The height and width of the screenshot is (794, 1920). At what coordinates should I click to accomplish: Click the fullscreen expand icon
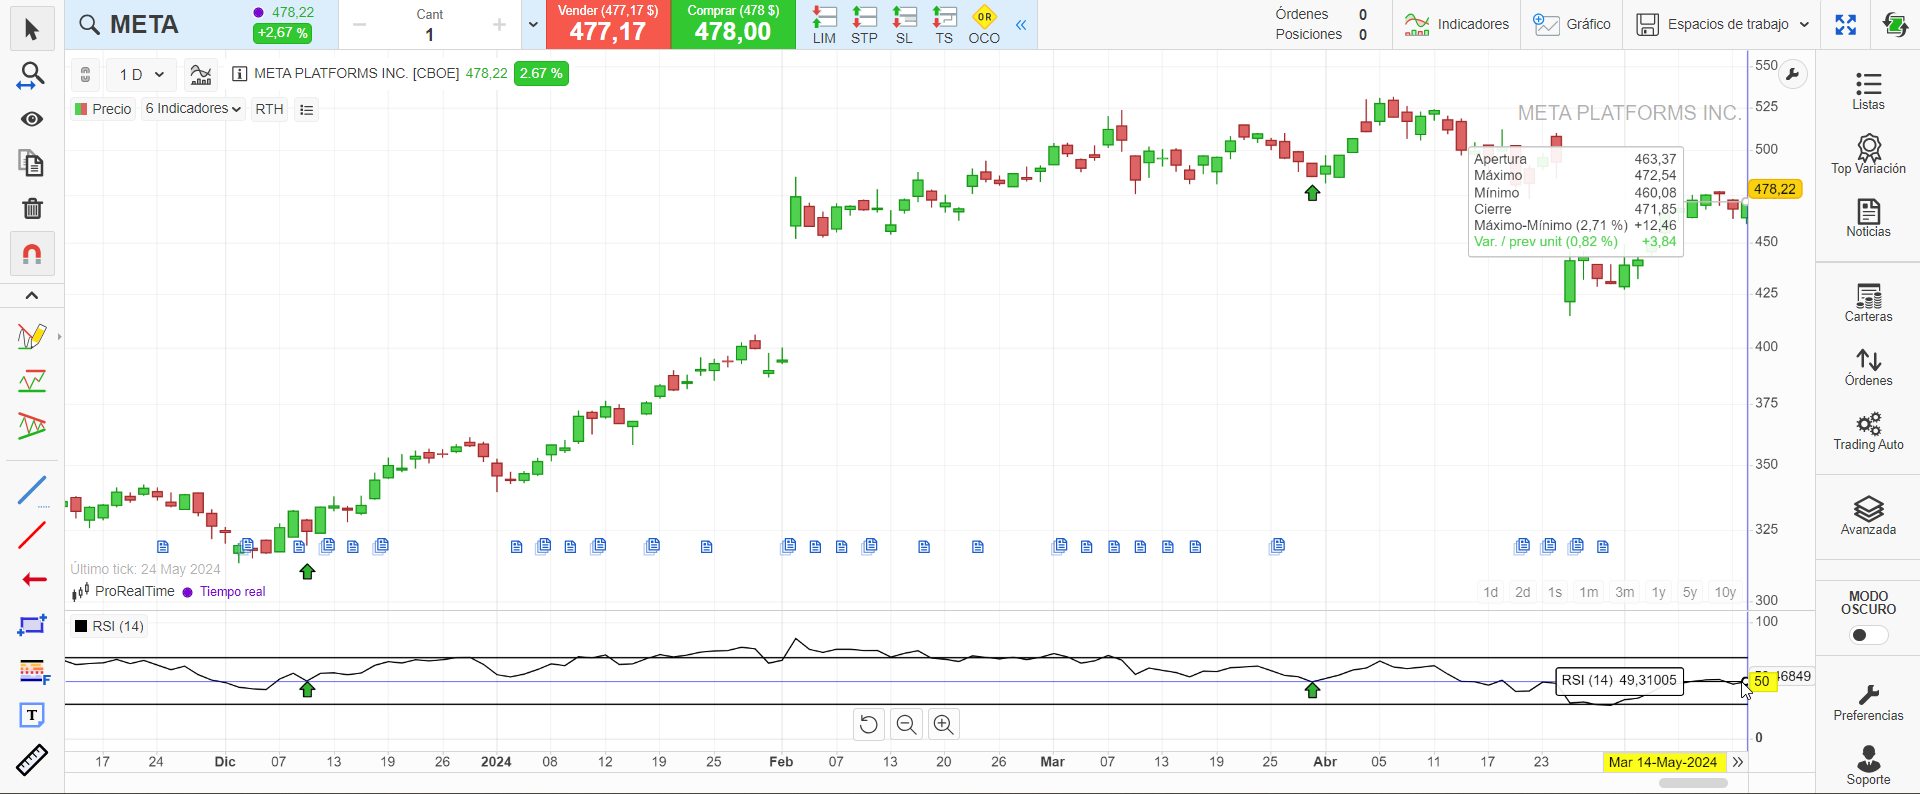point(1846,25)
